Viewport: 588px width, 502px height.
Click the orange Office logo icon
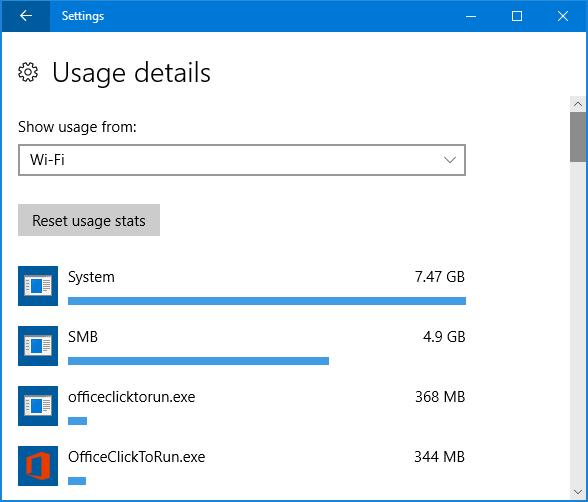(x=38, y=466)
